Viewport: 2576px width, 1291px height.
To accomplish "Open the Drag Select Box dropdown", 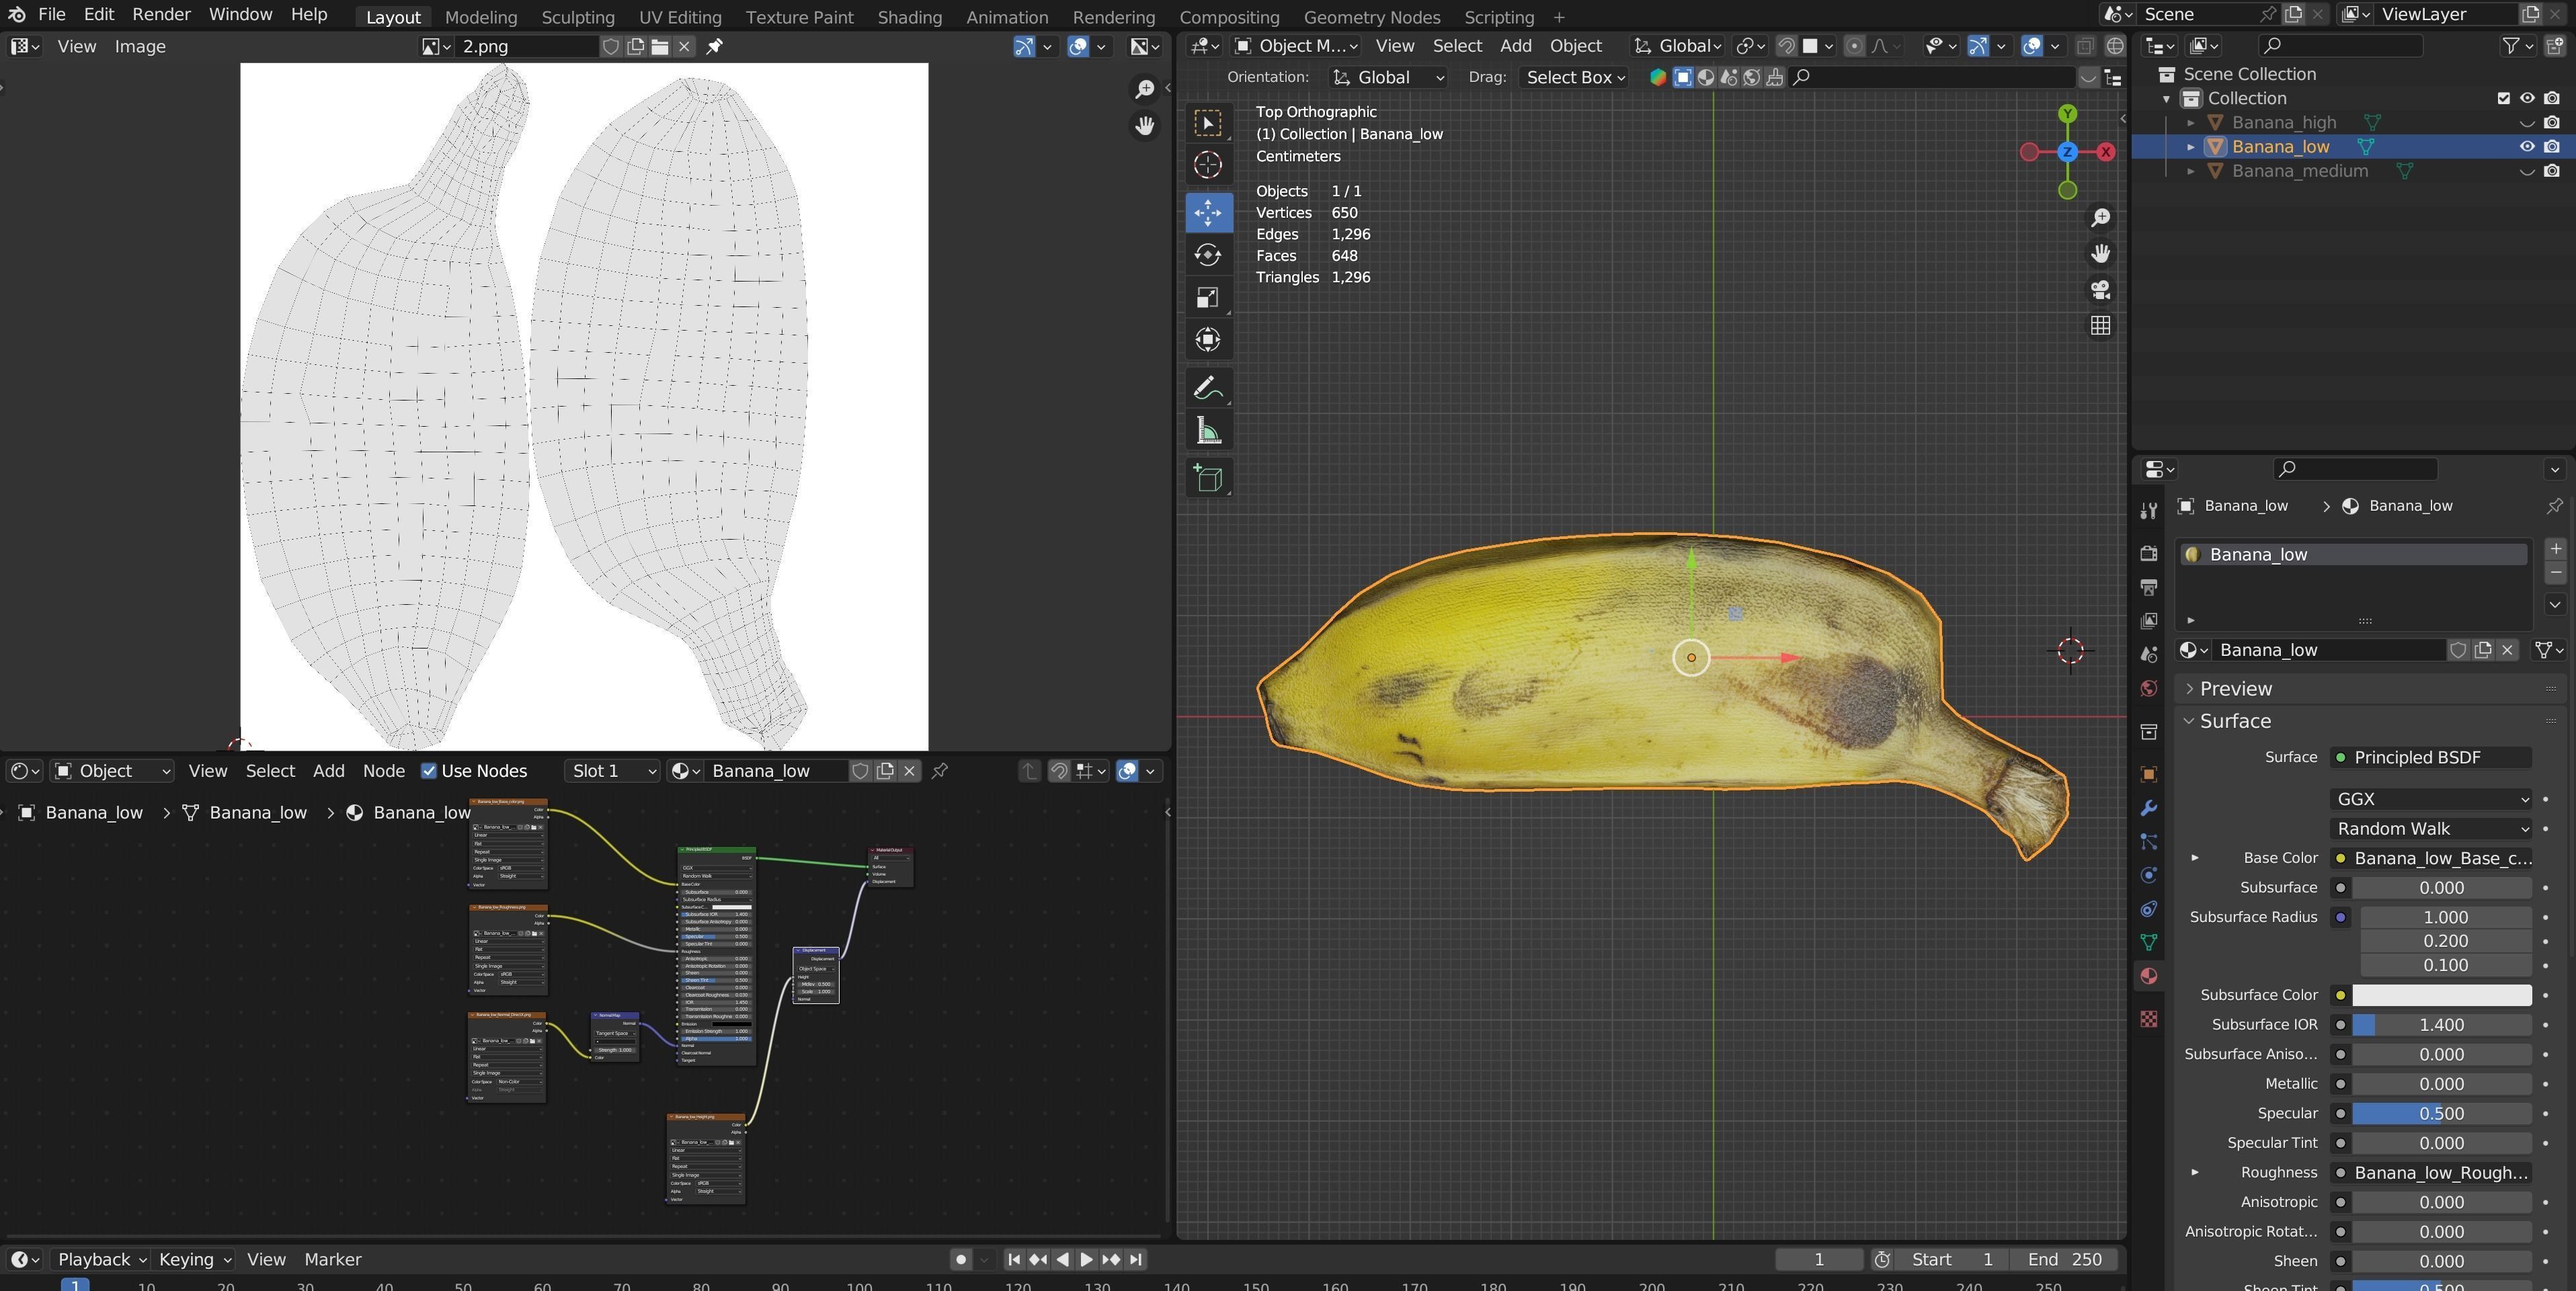I will [x=1575, y=77].
